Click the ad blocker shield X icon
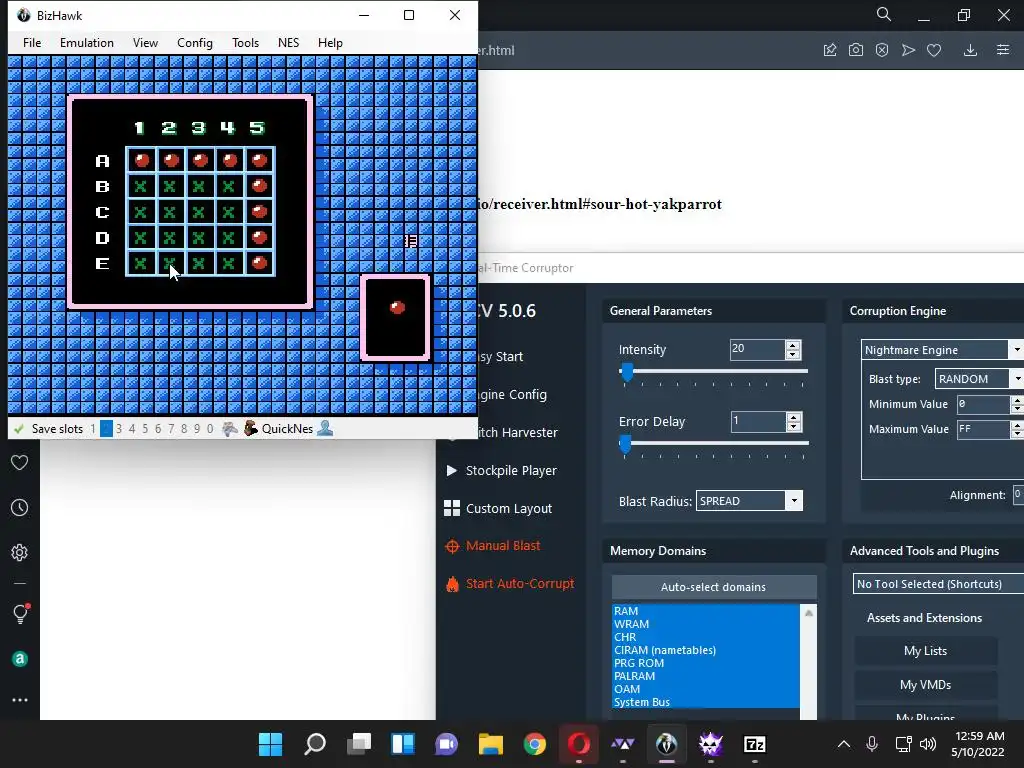Viewport: 1024px width, 768px height. point(882,50)
